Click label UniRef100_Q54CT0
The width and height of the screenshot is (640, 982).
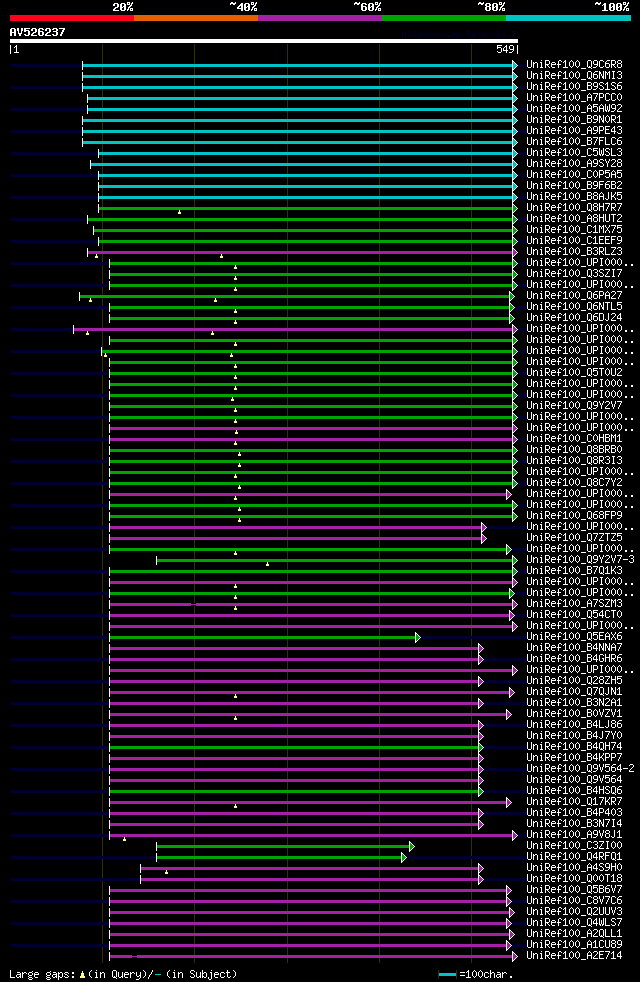(x=574, y=615)
